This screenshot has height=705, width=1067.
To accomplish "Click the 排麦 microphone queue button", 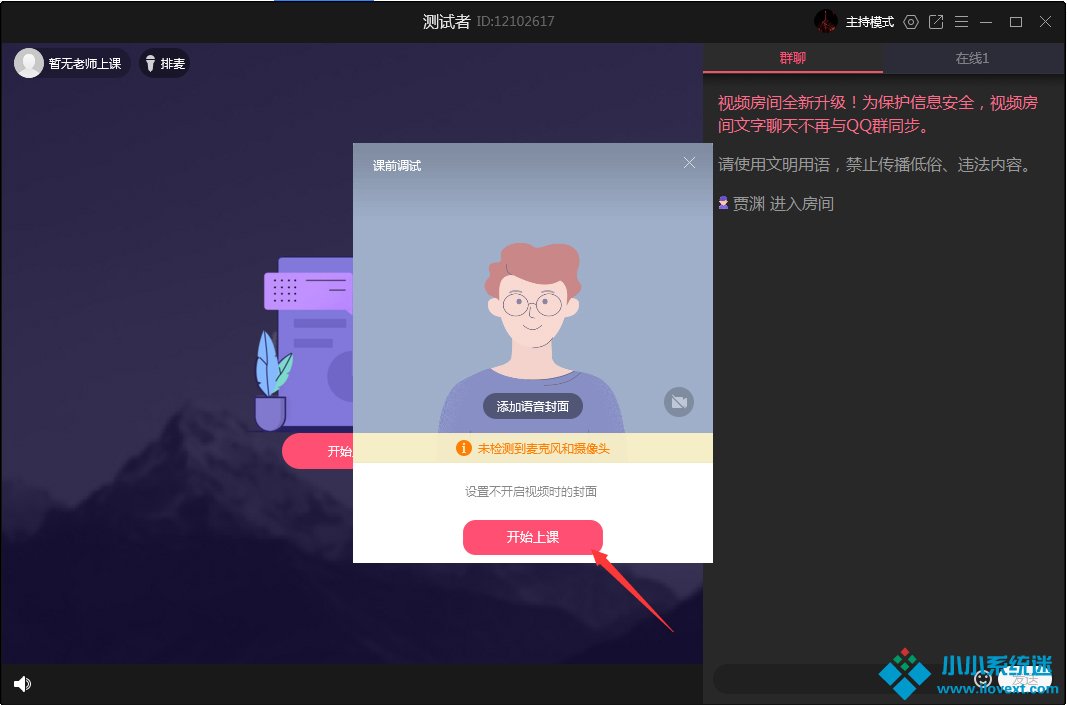I will 165,64.
